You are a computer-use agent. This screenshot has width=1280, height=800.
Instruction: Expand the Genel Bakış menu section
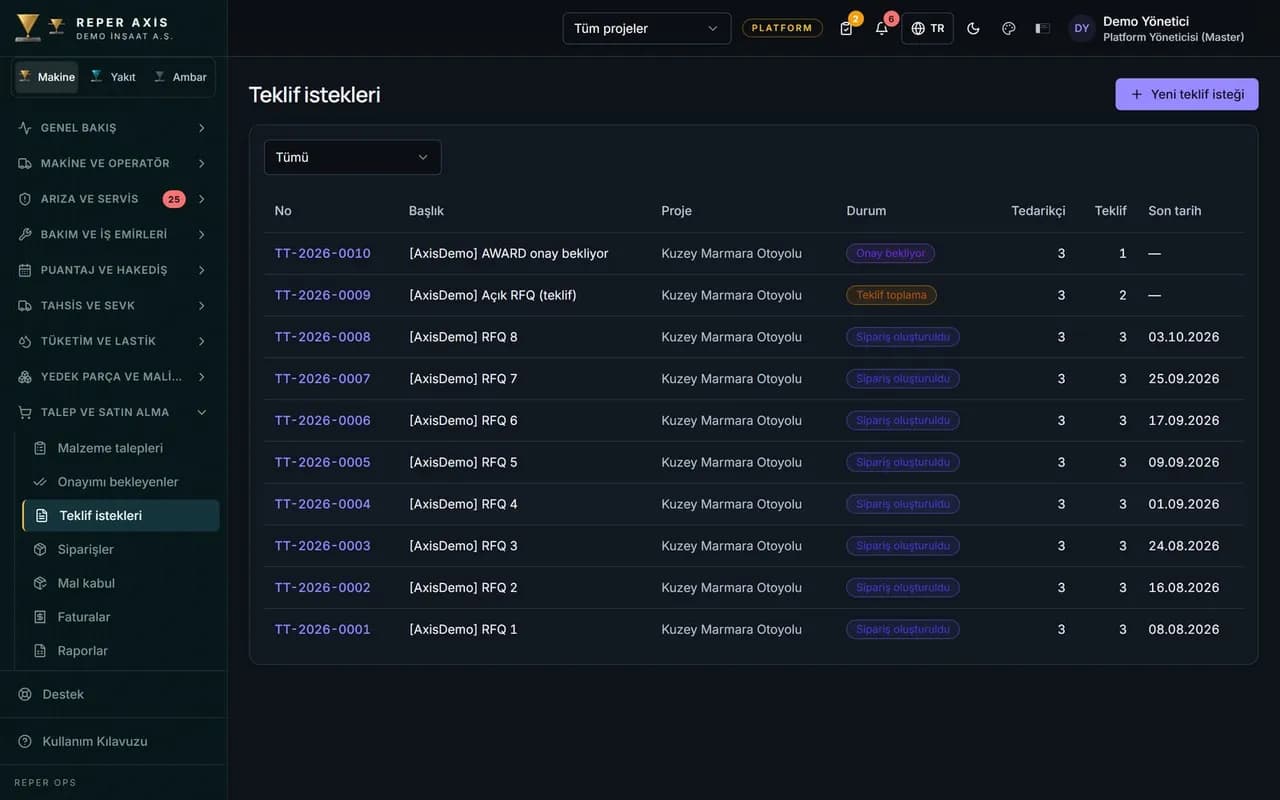point(113,128)
